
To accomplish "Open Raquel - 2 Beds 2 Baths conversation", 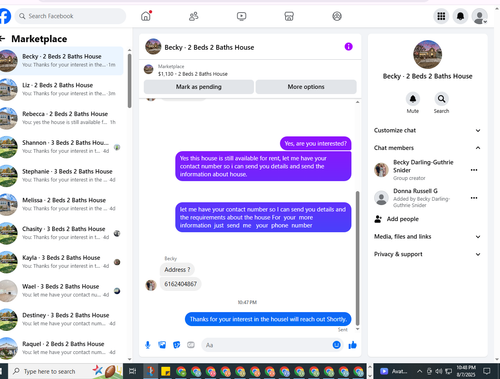I will point(62,348).
